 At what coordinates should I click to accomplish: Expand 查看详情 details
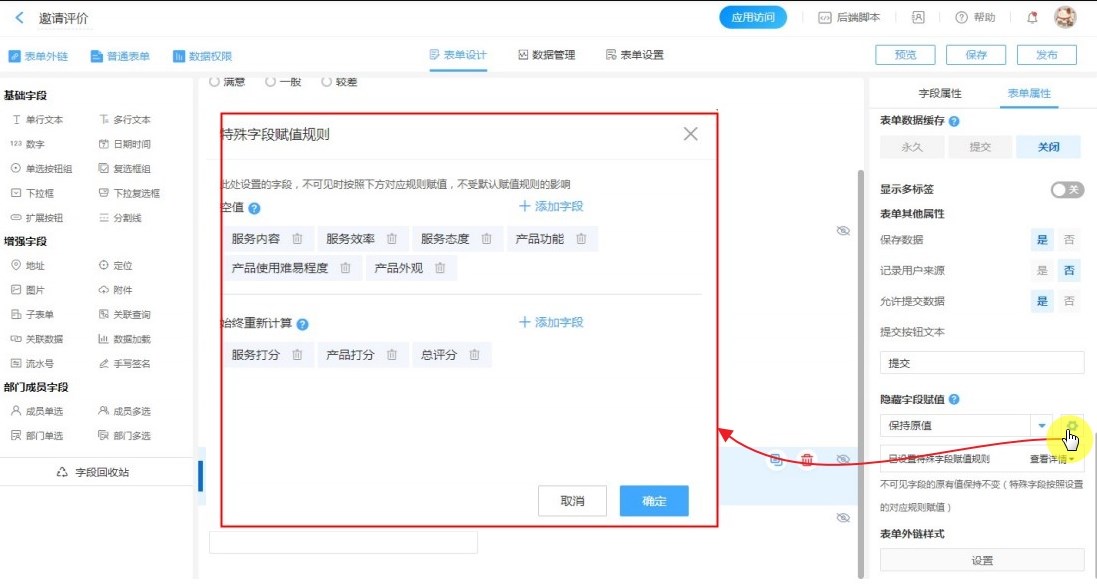point(1052,460)
